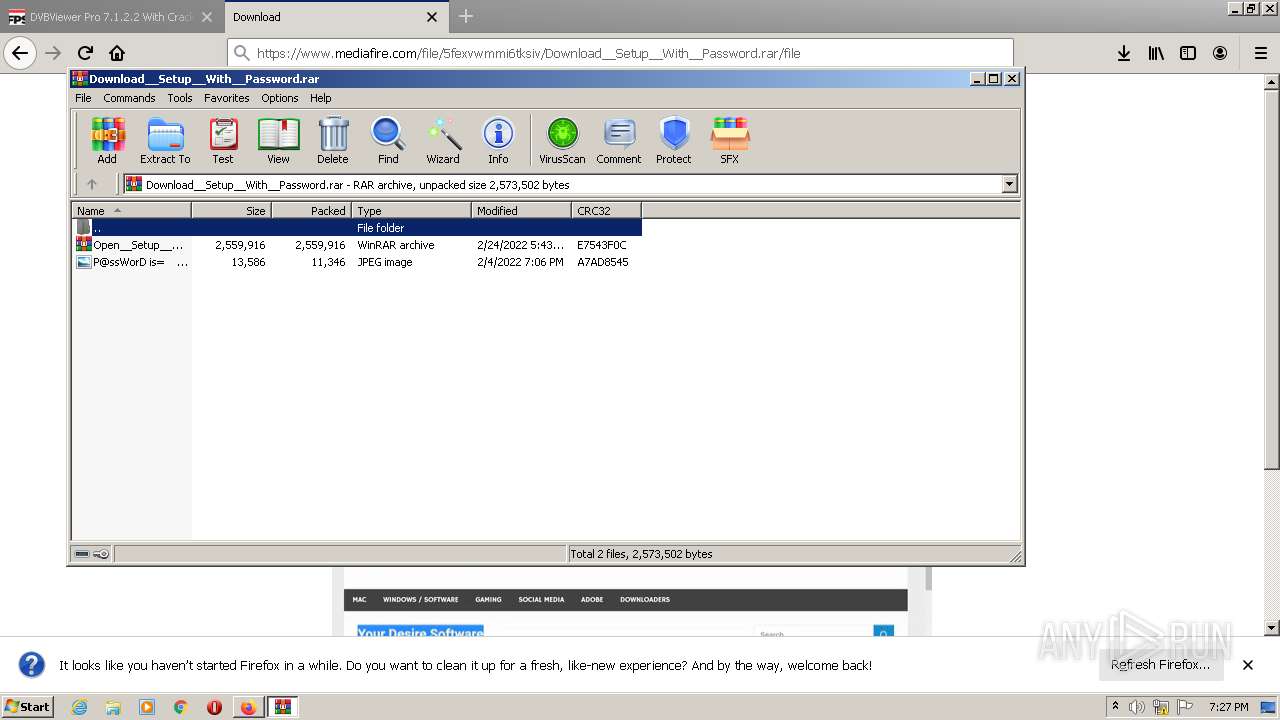Toggle Firefox sidebar view icon
Image resolution: width=1280 pixels, height=720 pixels.
point(1188,53)
